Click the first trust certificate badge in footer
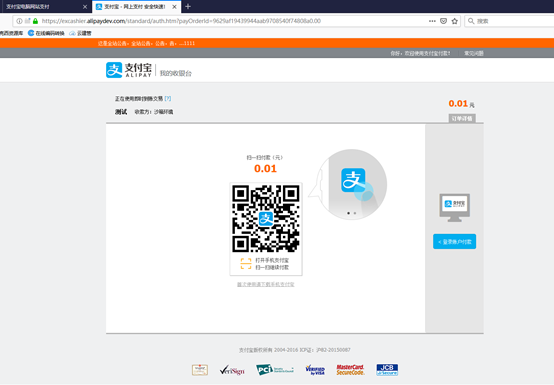 coord(200,370)
